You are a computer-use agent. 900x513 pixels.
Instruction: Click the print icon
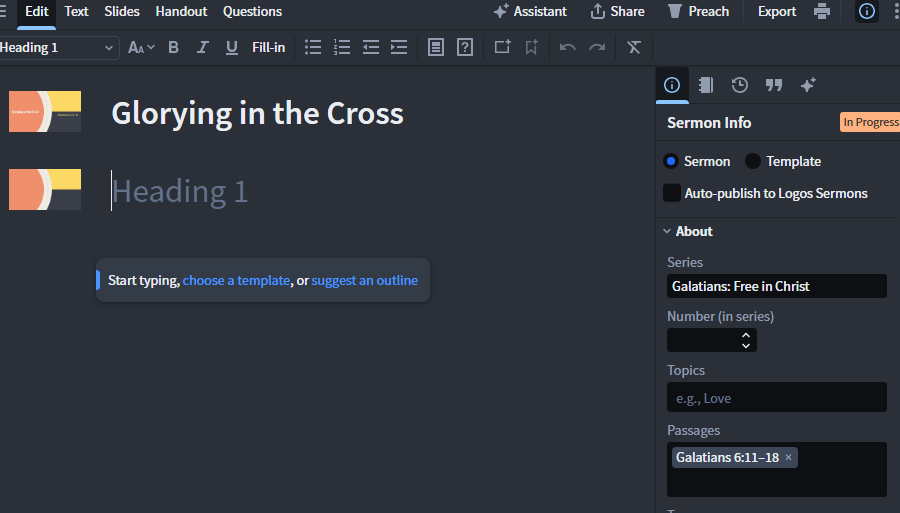pos(822,11)
